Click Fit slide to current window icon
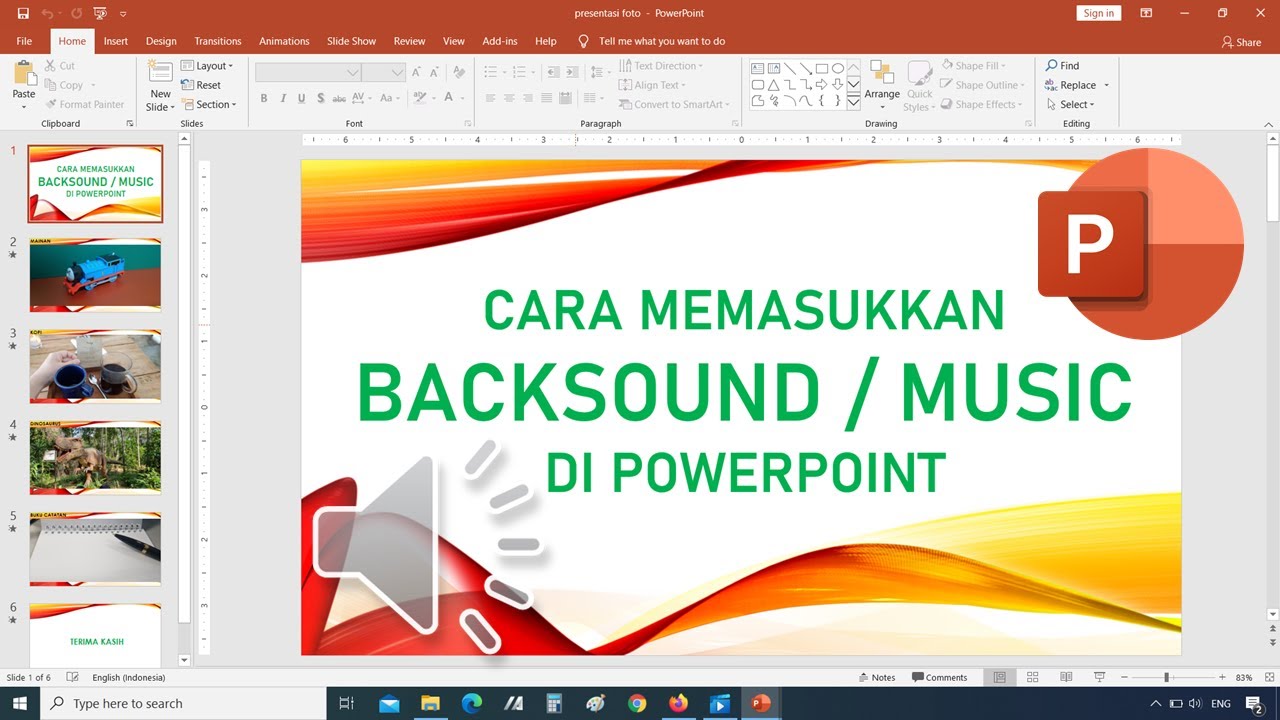The width and height of the screenshot is (1280, 720). coord(1270,677)
